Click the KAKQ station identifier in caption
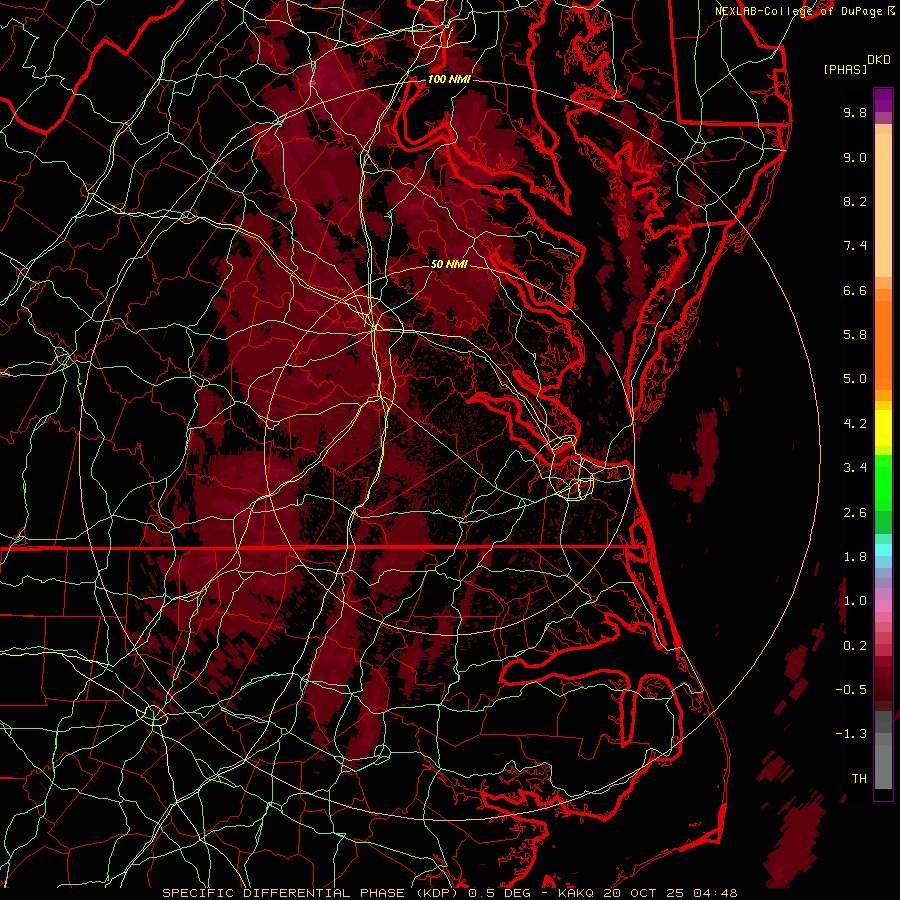This screenshot has height=900, width=900. tap(576, 893)
